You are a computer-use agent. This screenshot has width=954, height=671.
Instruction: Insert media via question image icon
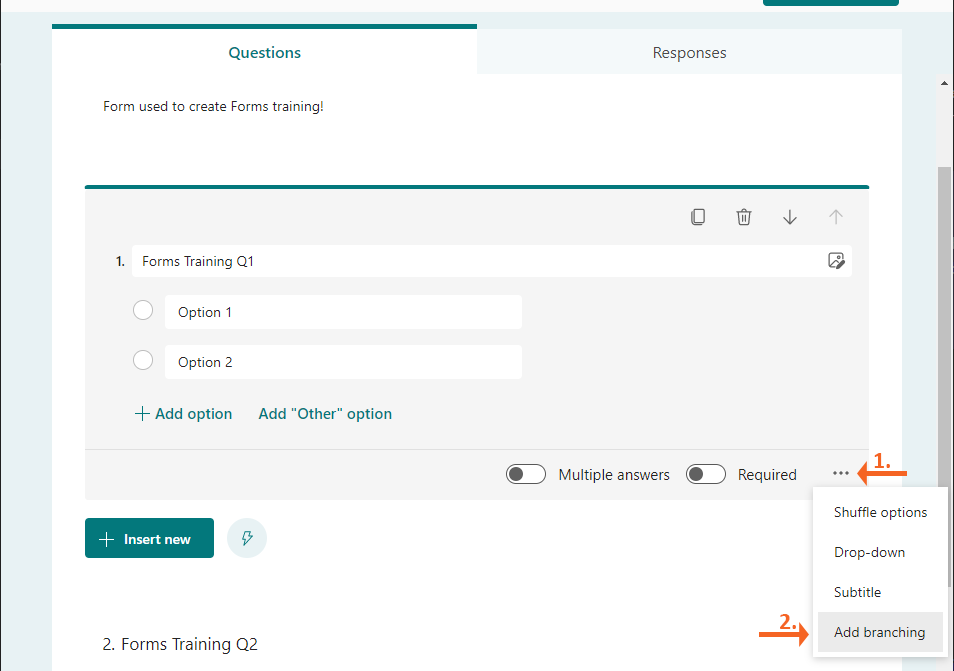836,261
